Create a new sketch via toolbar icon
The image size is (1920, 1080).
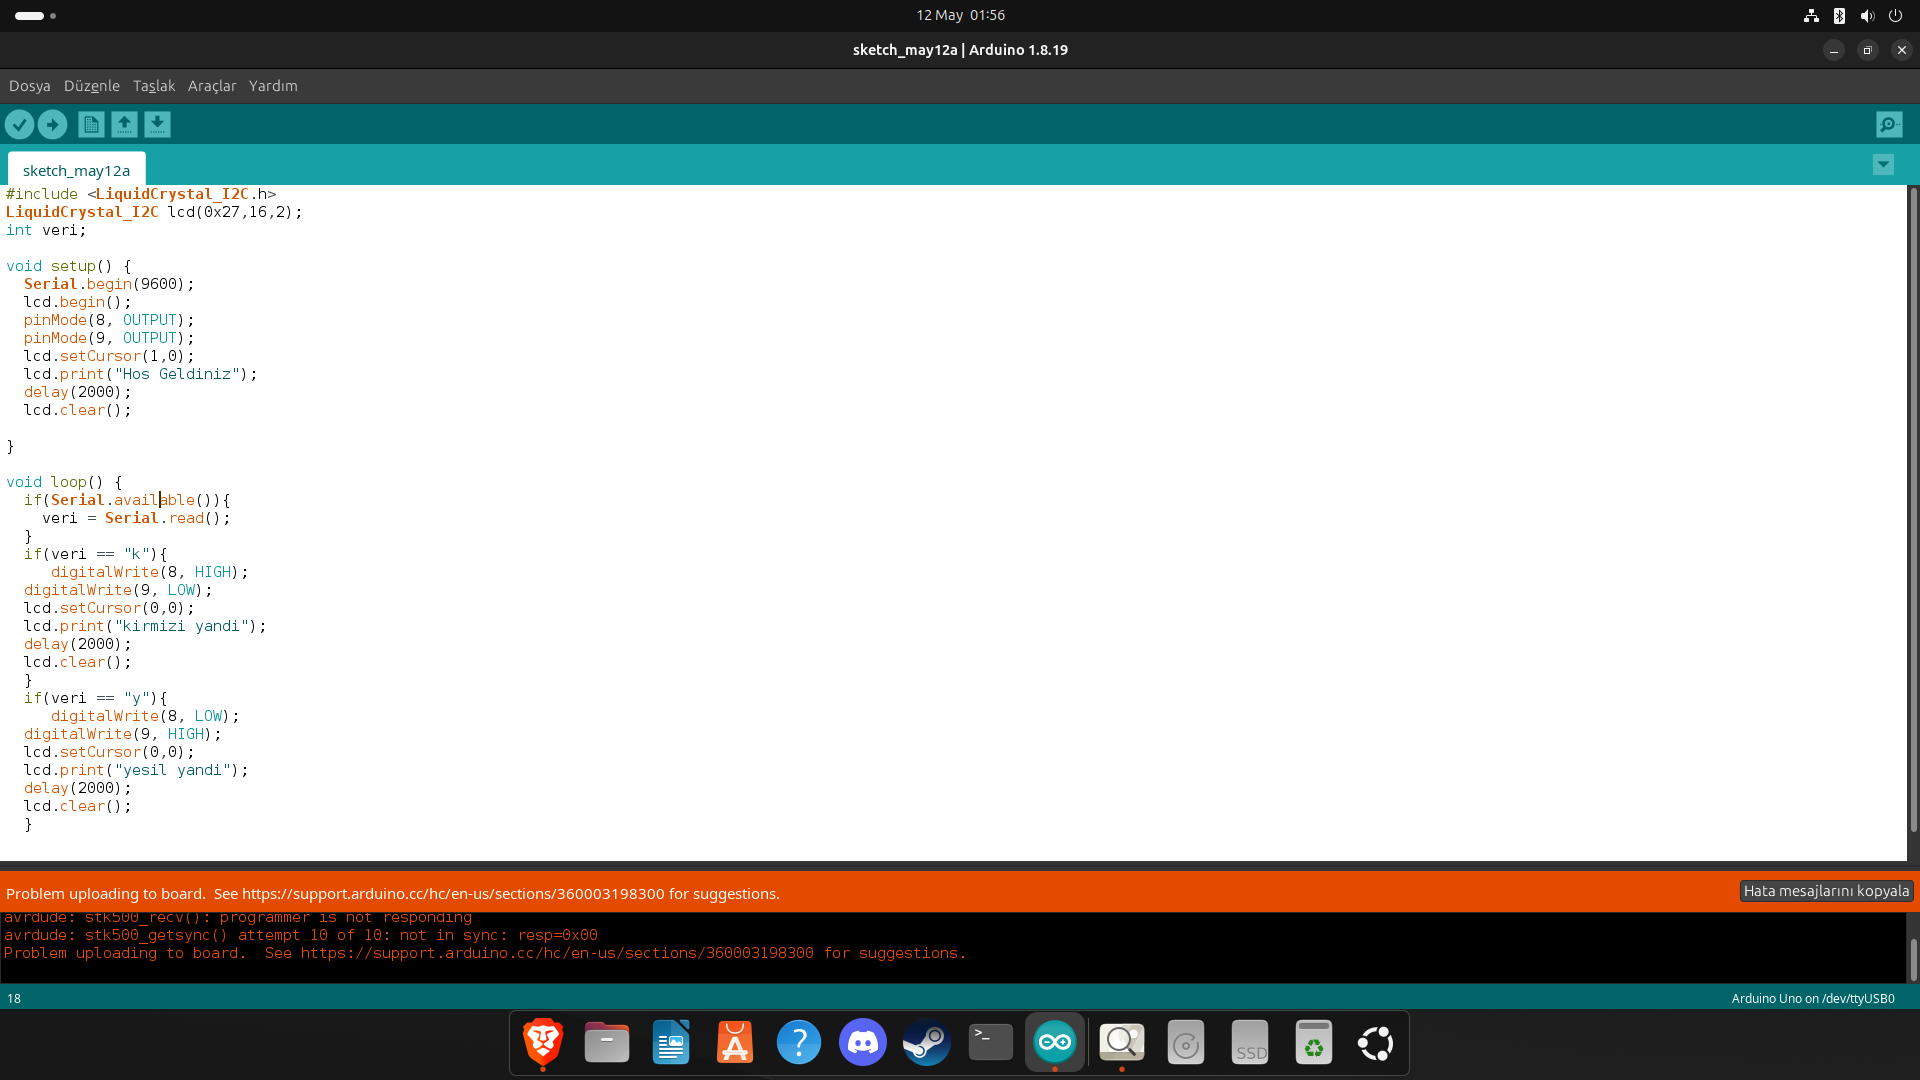[91, 124]
